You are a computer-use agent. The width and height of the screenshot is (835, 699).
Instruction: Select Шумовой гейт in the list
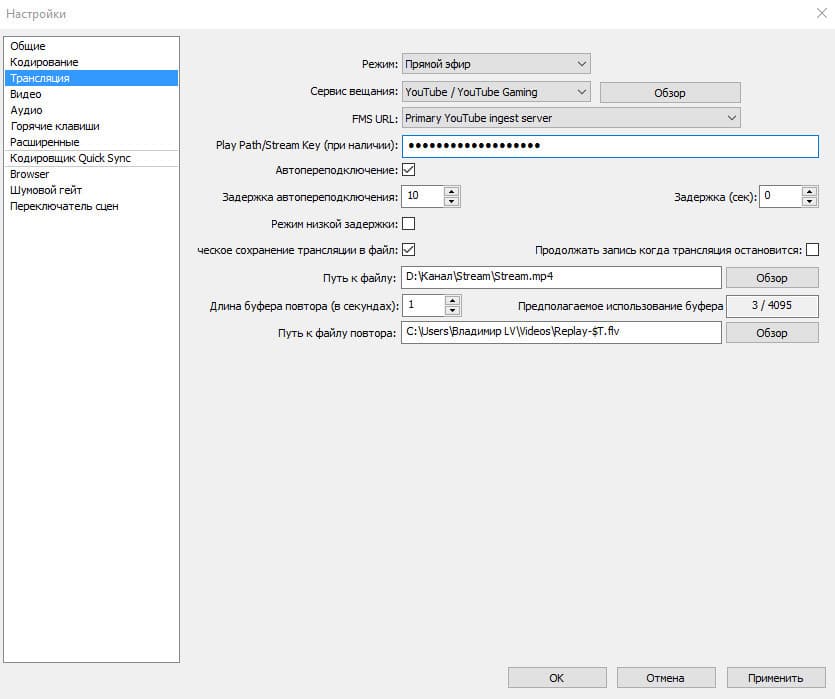(x=91, y=190)
